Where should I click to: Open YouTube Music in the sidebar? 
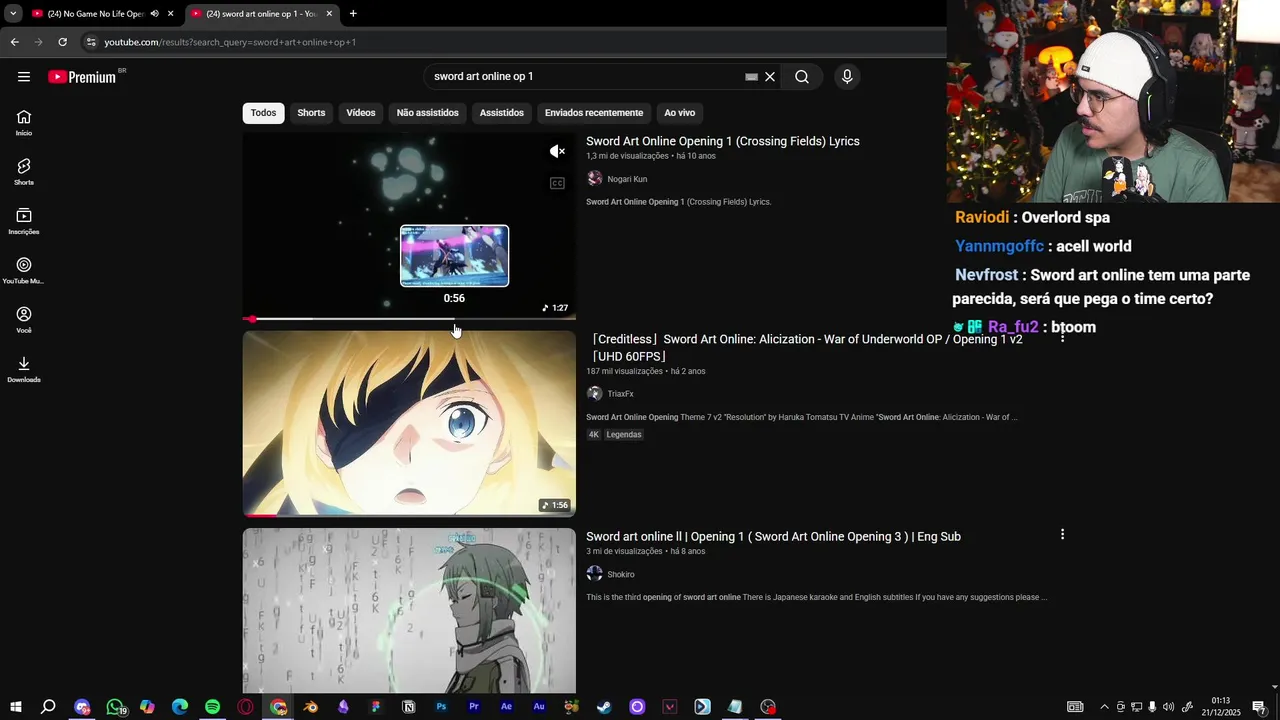tap(24, 271)
